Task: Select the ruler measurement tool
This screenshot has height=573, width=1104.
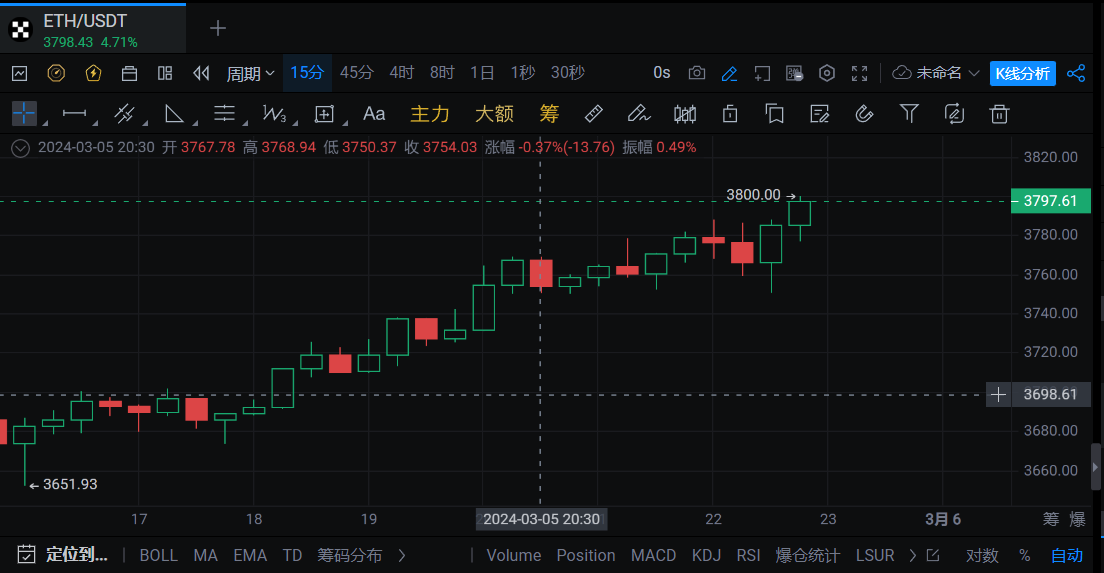Action: [592, 114]
